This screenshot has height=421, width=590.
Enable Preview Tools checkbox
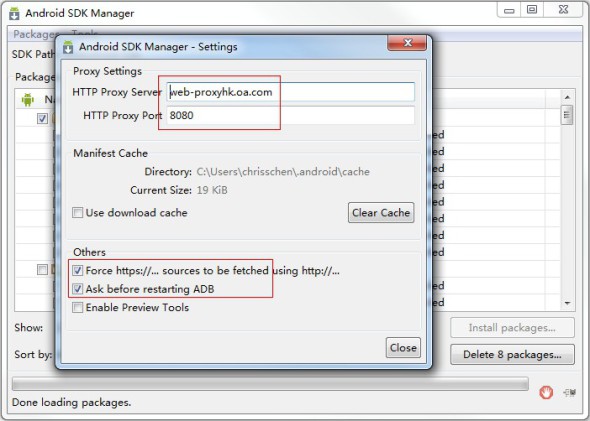pos(78,307)
